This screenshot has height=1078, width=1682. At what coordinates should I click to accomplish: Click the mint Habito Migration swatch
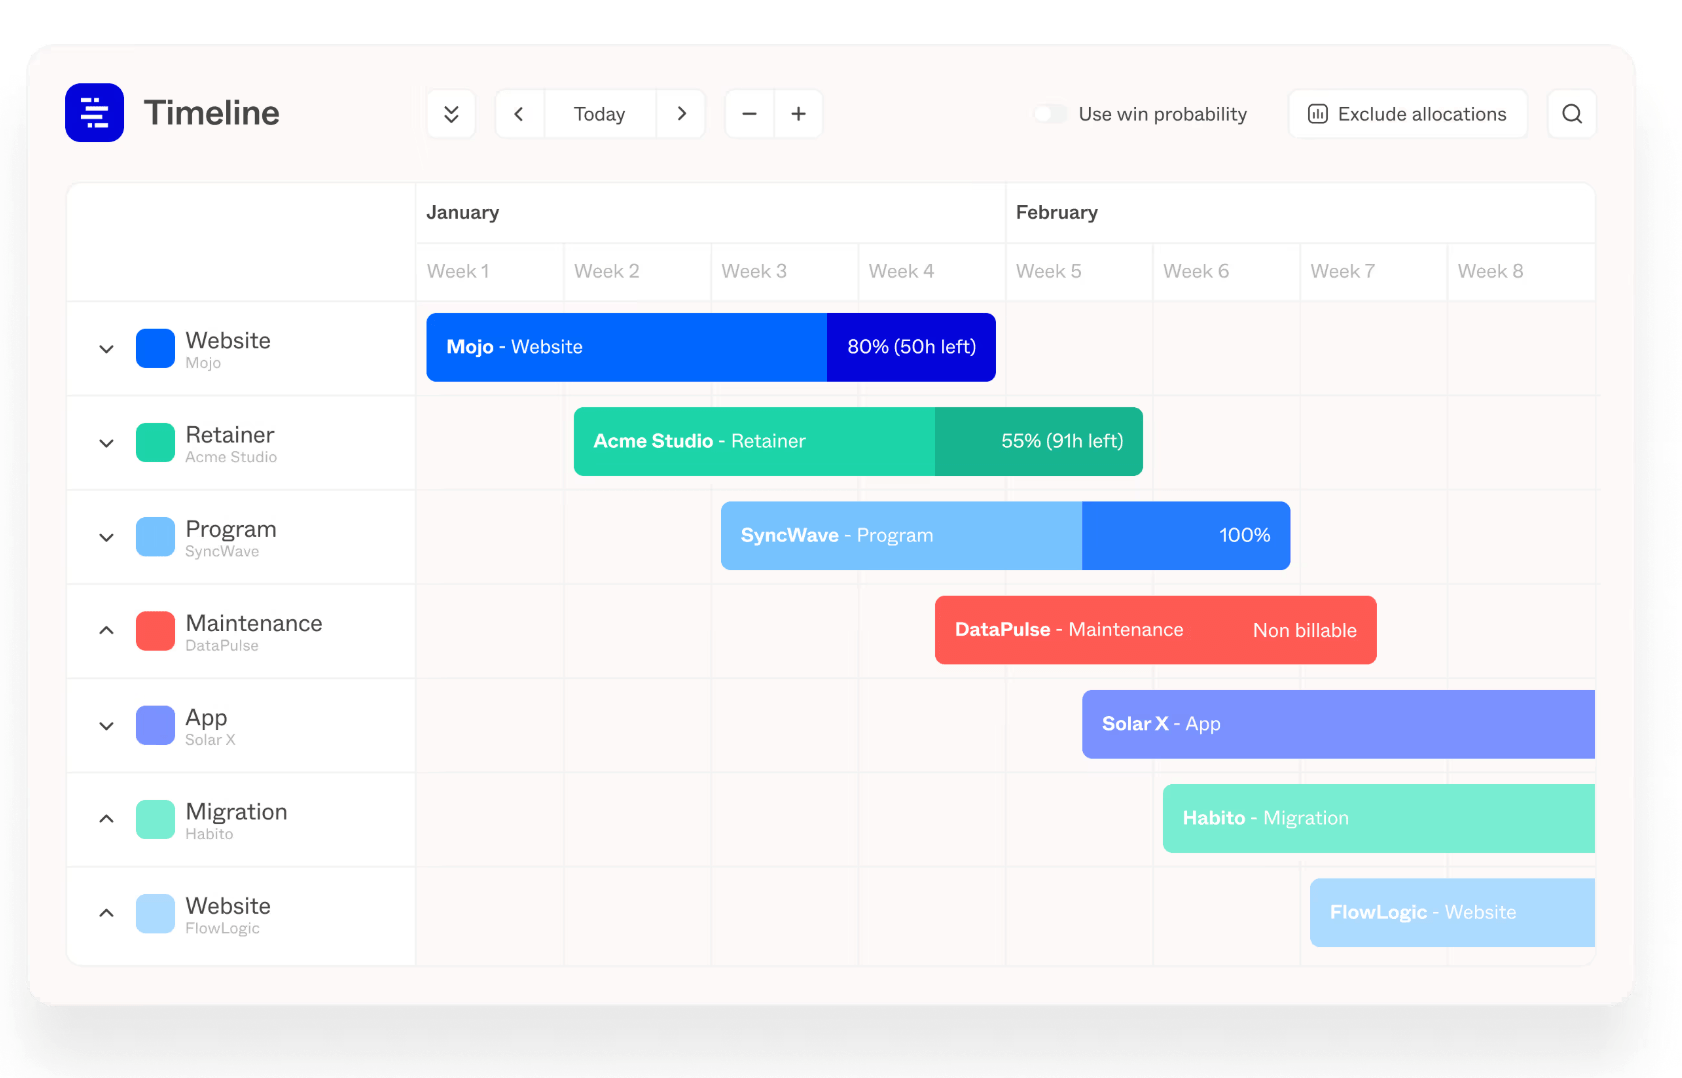coord(155,819)
